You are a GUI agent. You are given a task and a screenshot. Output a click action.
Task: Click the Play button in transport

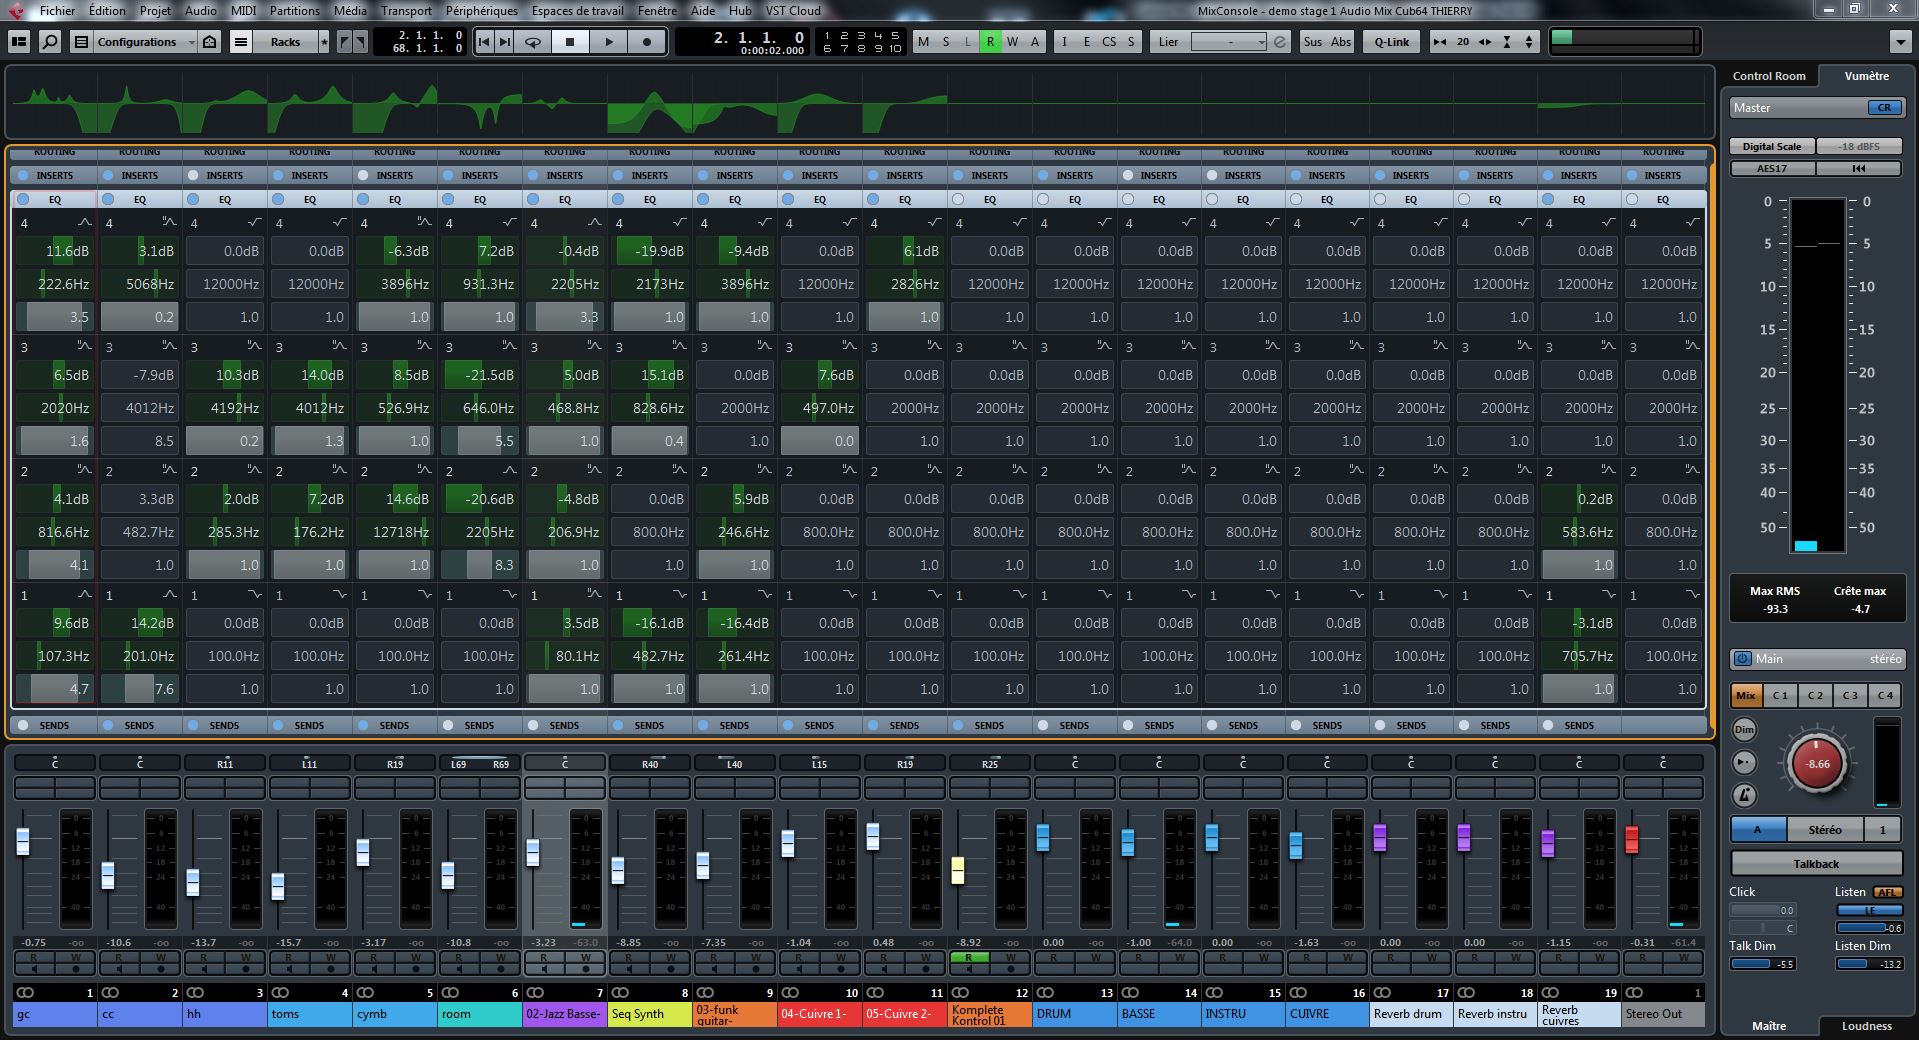[608, 42]
